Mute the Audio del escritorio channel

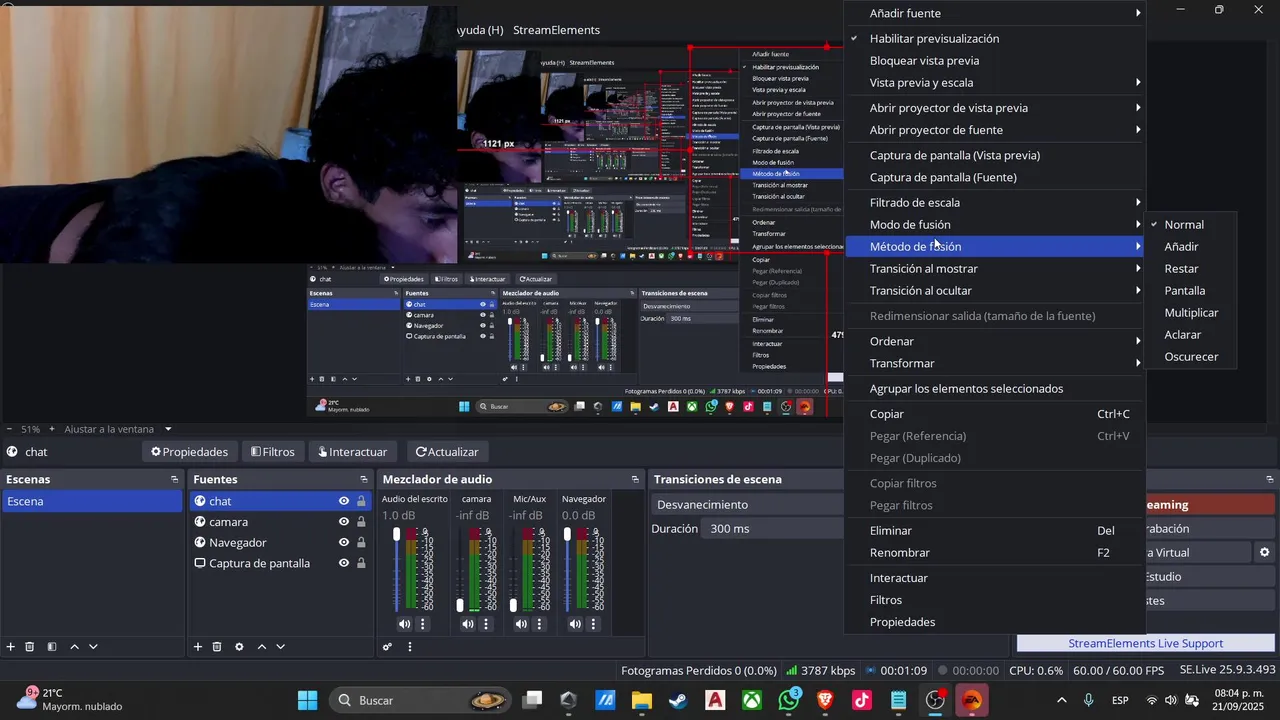pyautogui.click(x=404, y=624)
